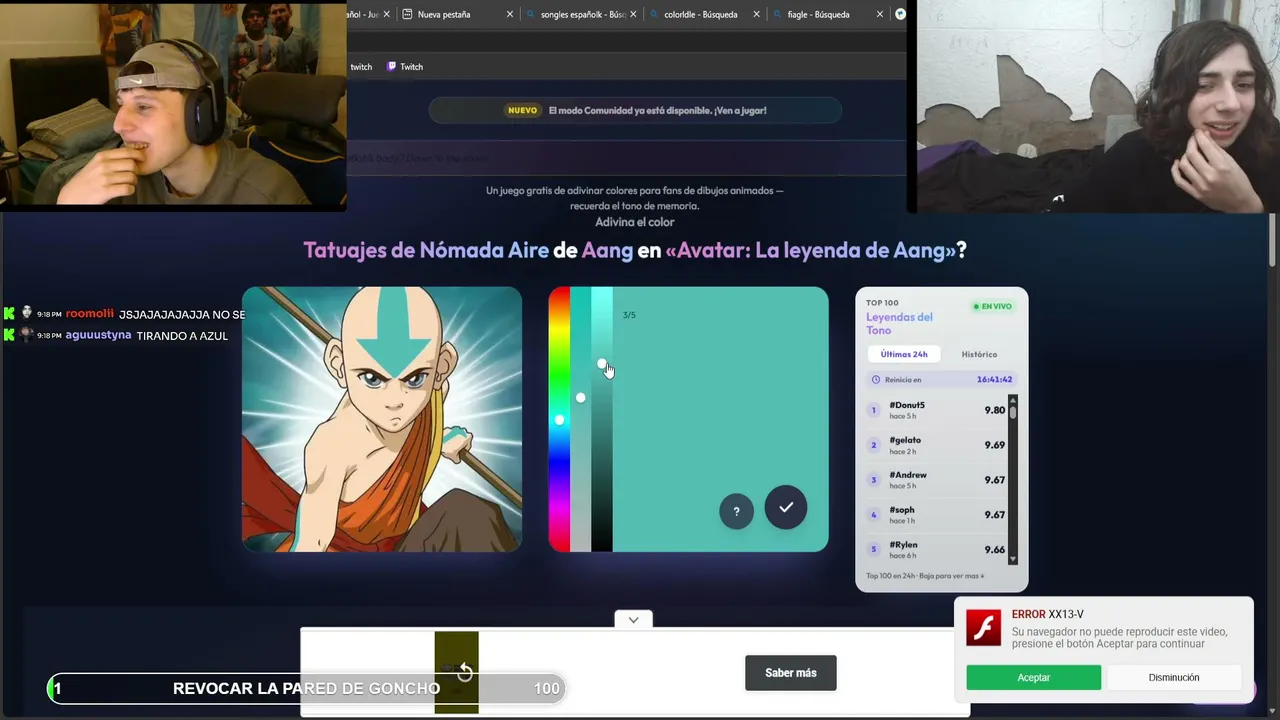Click the Aang character image

coord(382,419)
